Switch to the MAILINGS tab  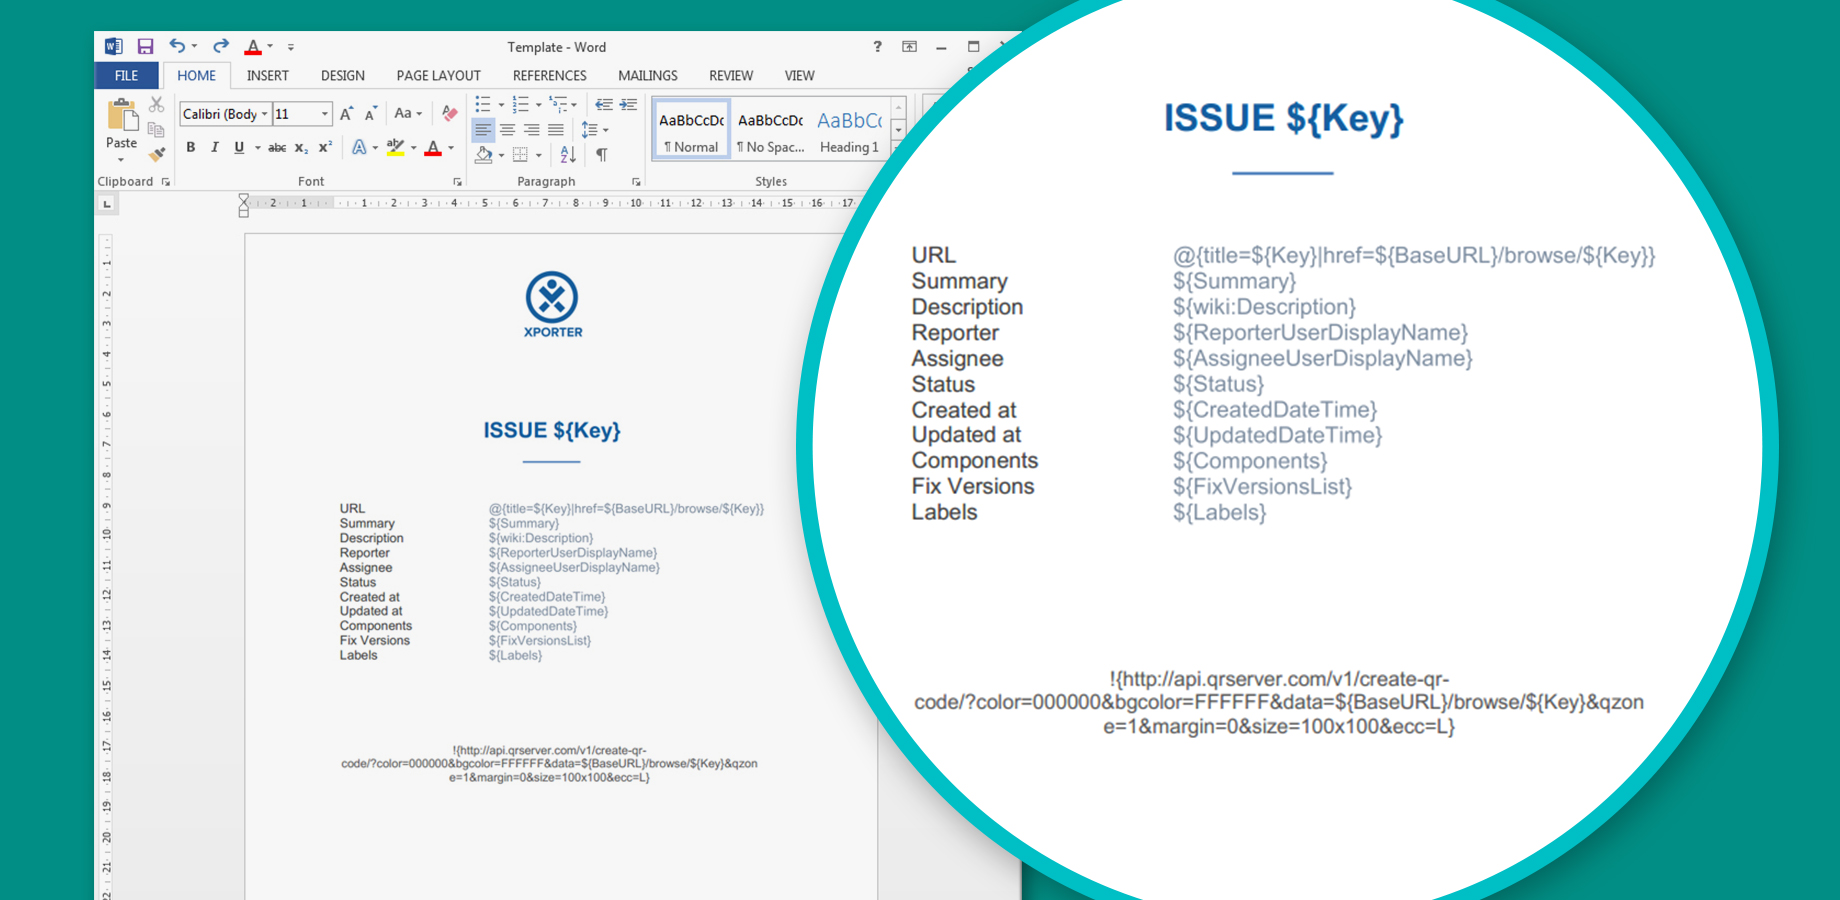pos(648,75)
